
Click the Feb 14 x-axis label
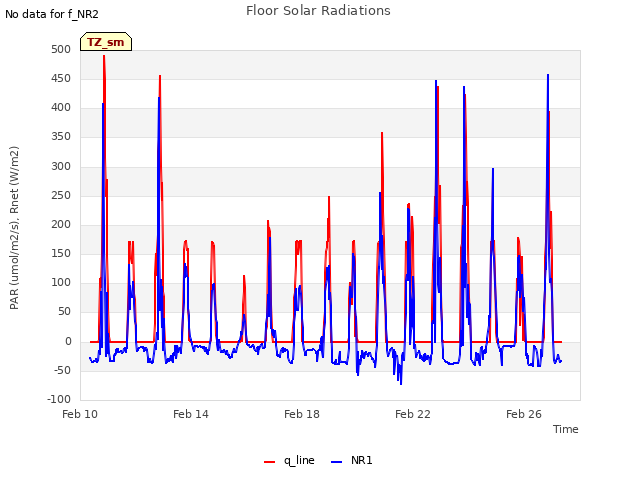(191, 414)
